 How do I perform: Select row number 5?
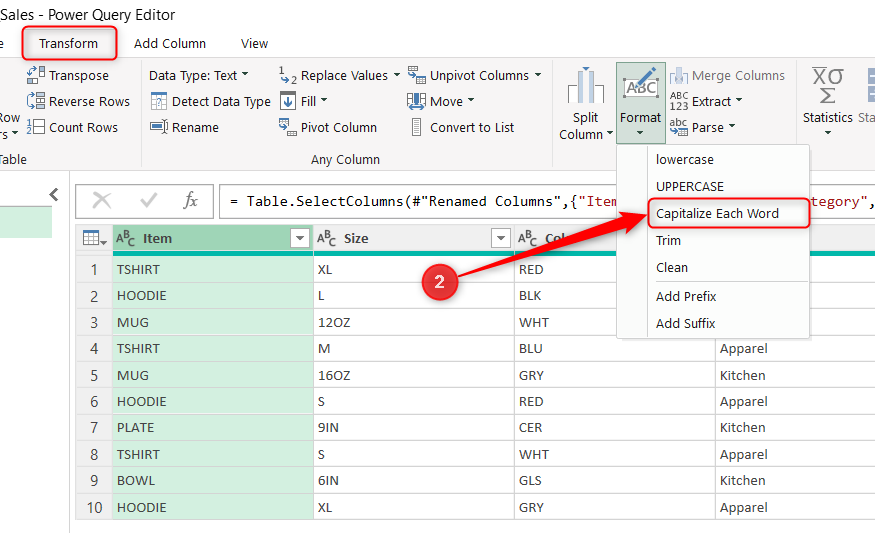tap(94, 375)
